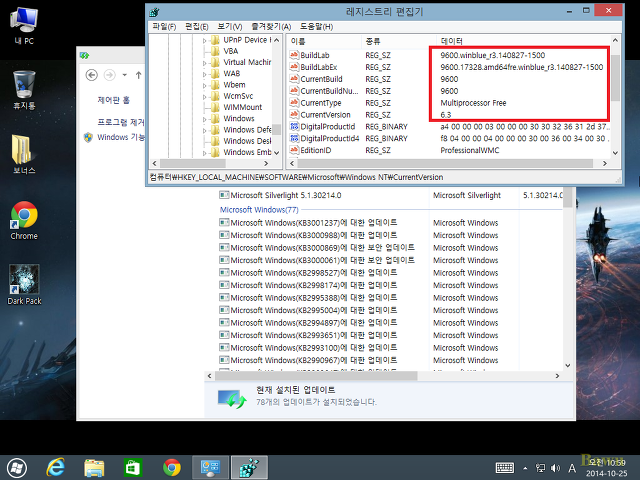Open the 파일(F) menu in Registry Editor
This screenshot has width=640, height=480.
(x=164, y=27)
